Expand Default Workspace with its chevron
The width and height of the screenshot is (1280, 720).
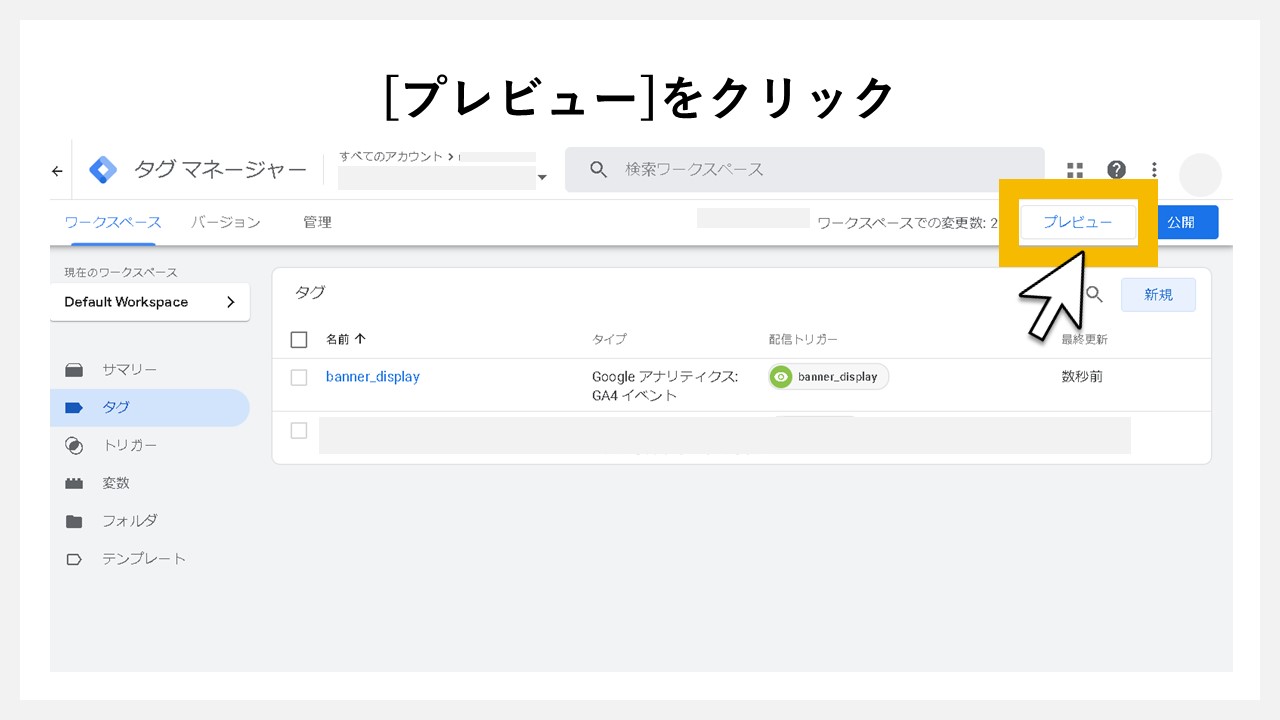[x=231, y=301]
